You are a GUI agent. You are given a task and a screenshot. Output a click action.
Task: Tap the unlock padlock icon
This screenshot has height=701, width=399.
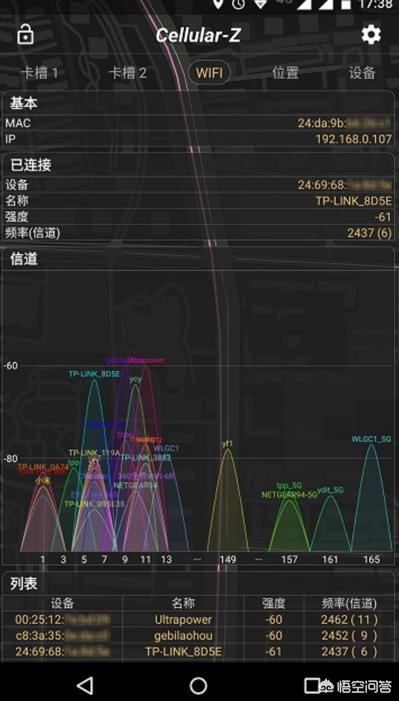point(25,35)
